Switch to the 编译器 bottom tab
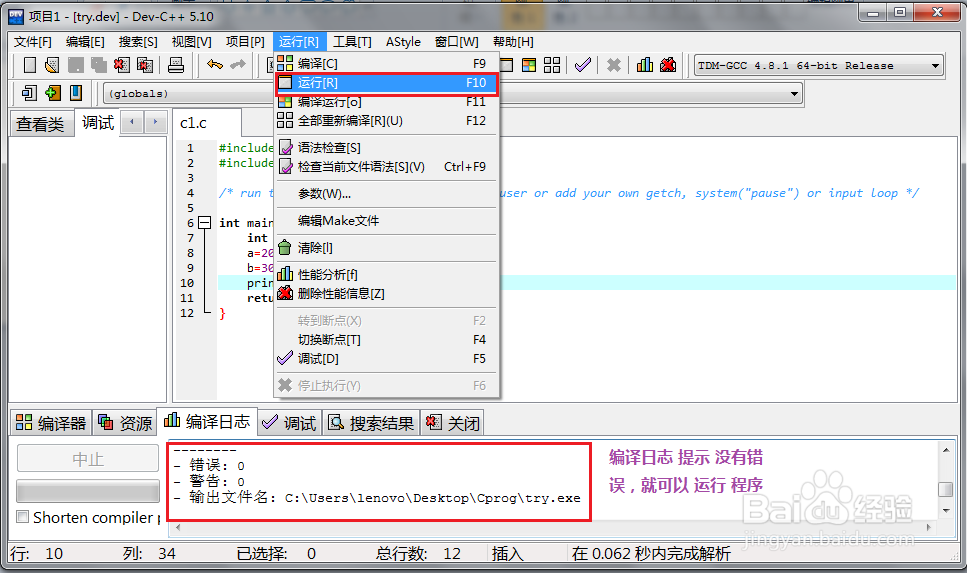Viewport: 967px width, 573px height. [x=51, y=423]
